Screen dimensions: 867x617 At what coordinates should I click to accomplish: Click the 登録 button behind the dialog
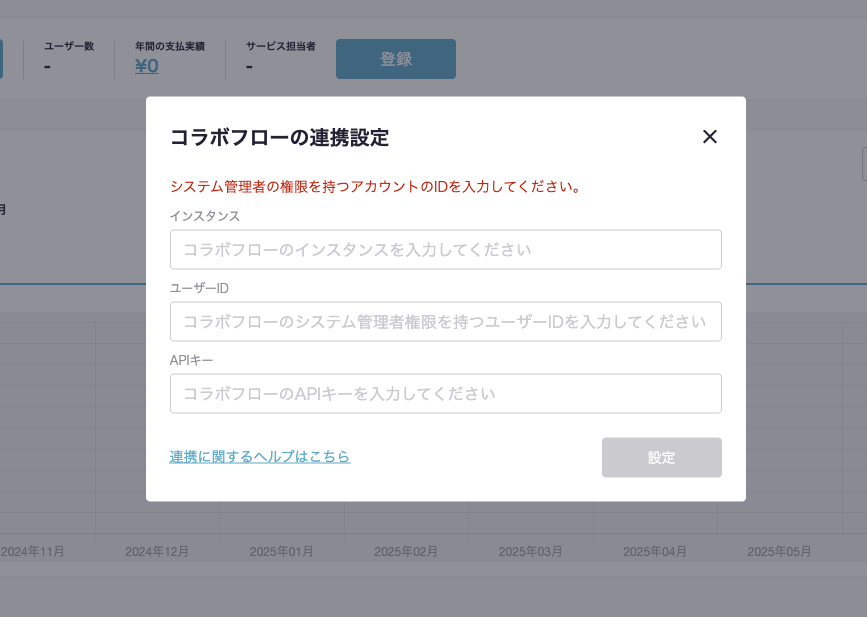[x=396, y=59]
